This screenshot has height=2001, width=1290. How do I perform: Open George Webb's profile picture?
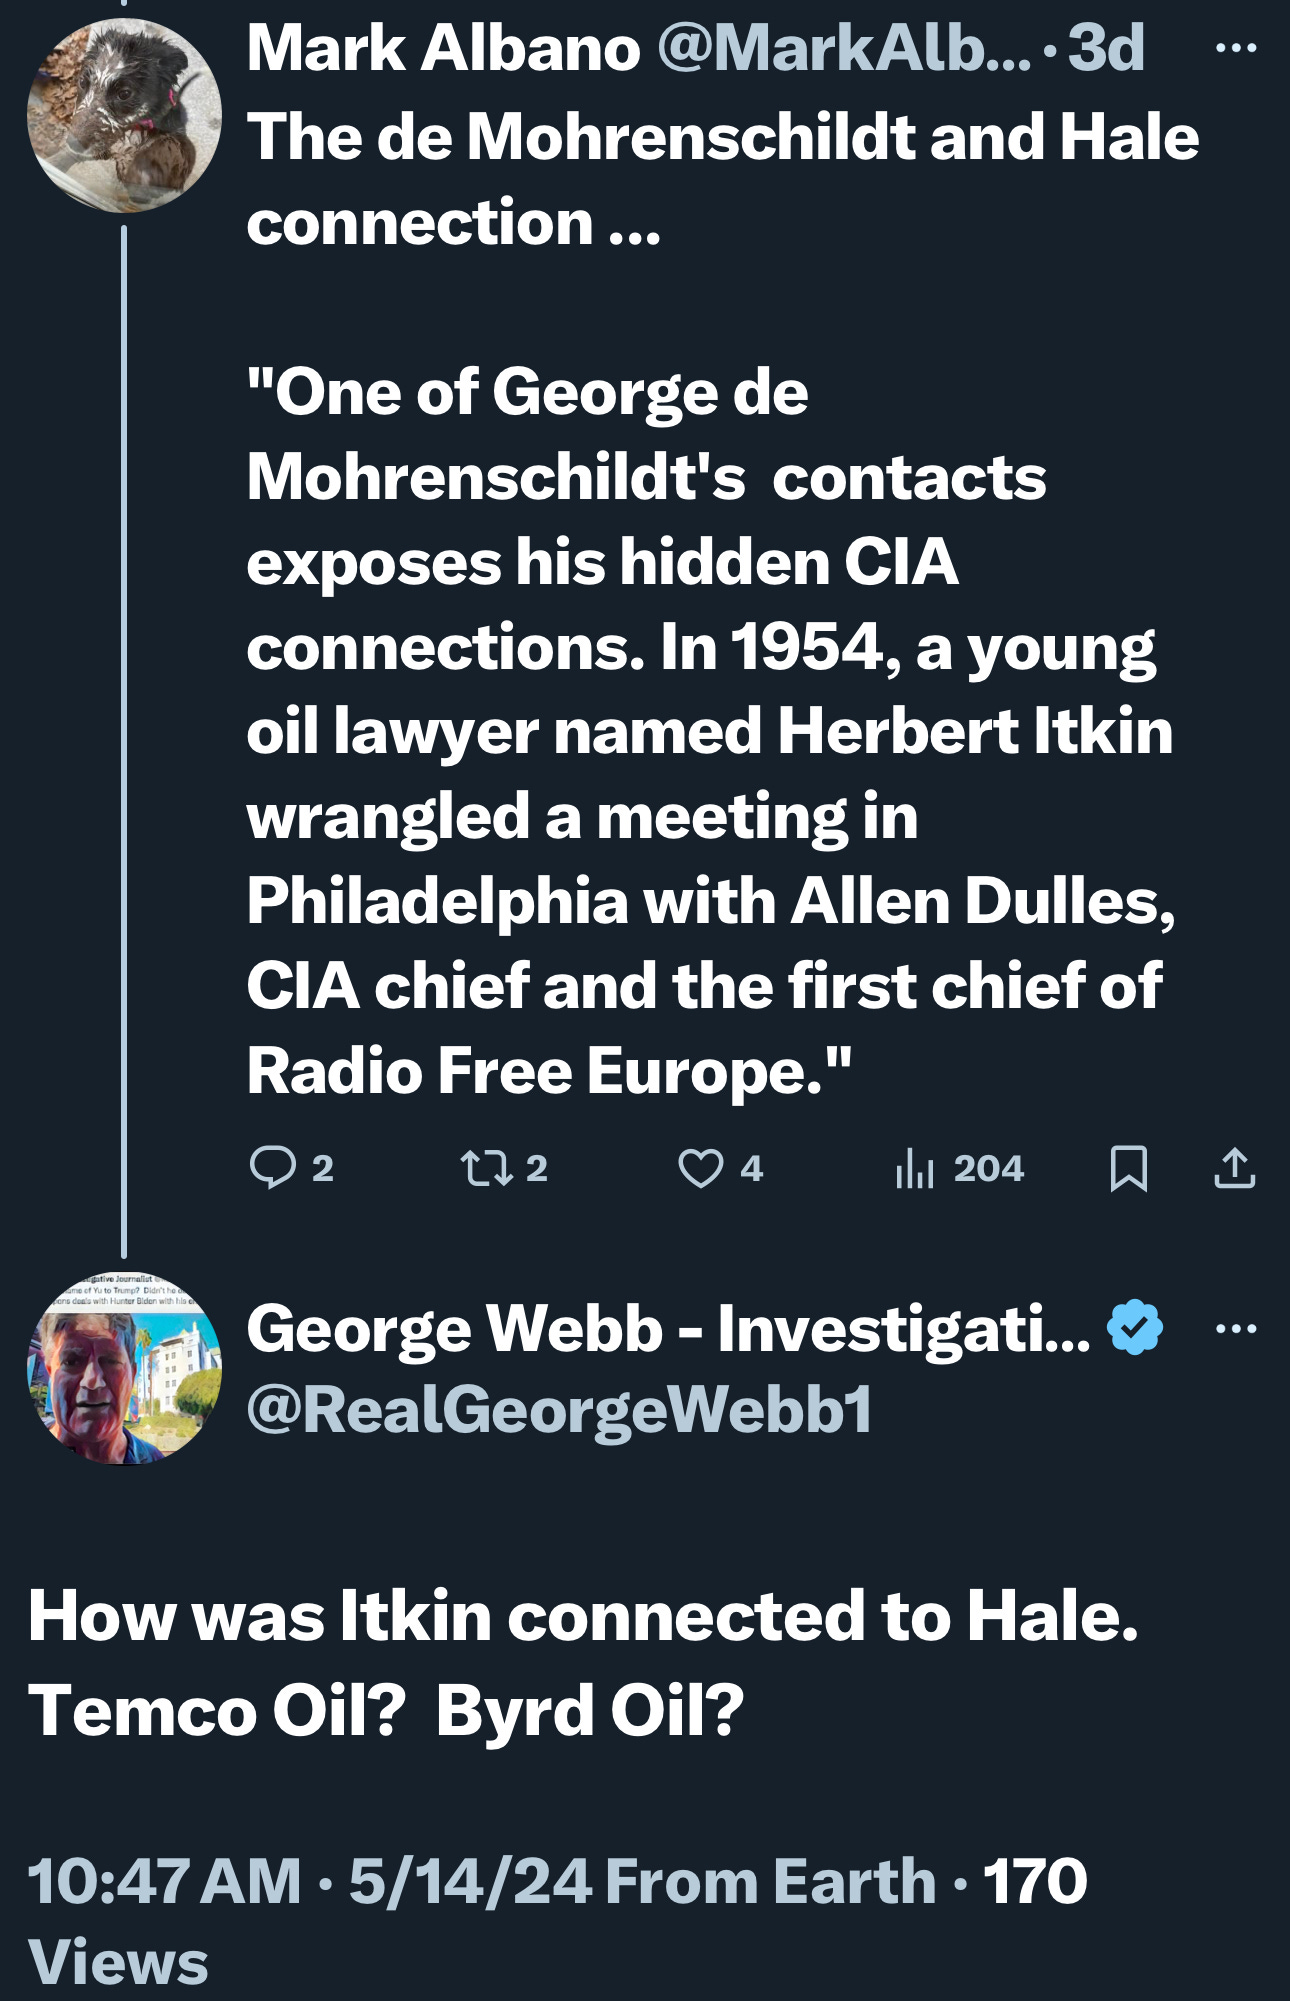coord(124,1368)
